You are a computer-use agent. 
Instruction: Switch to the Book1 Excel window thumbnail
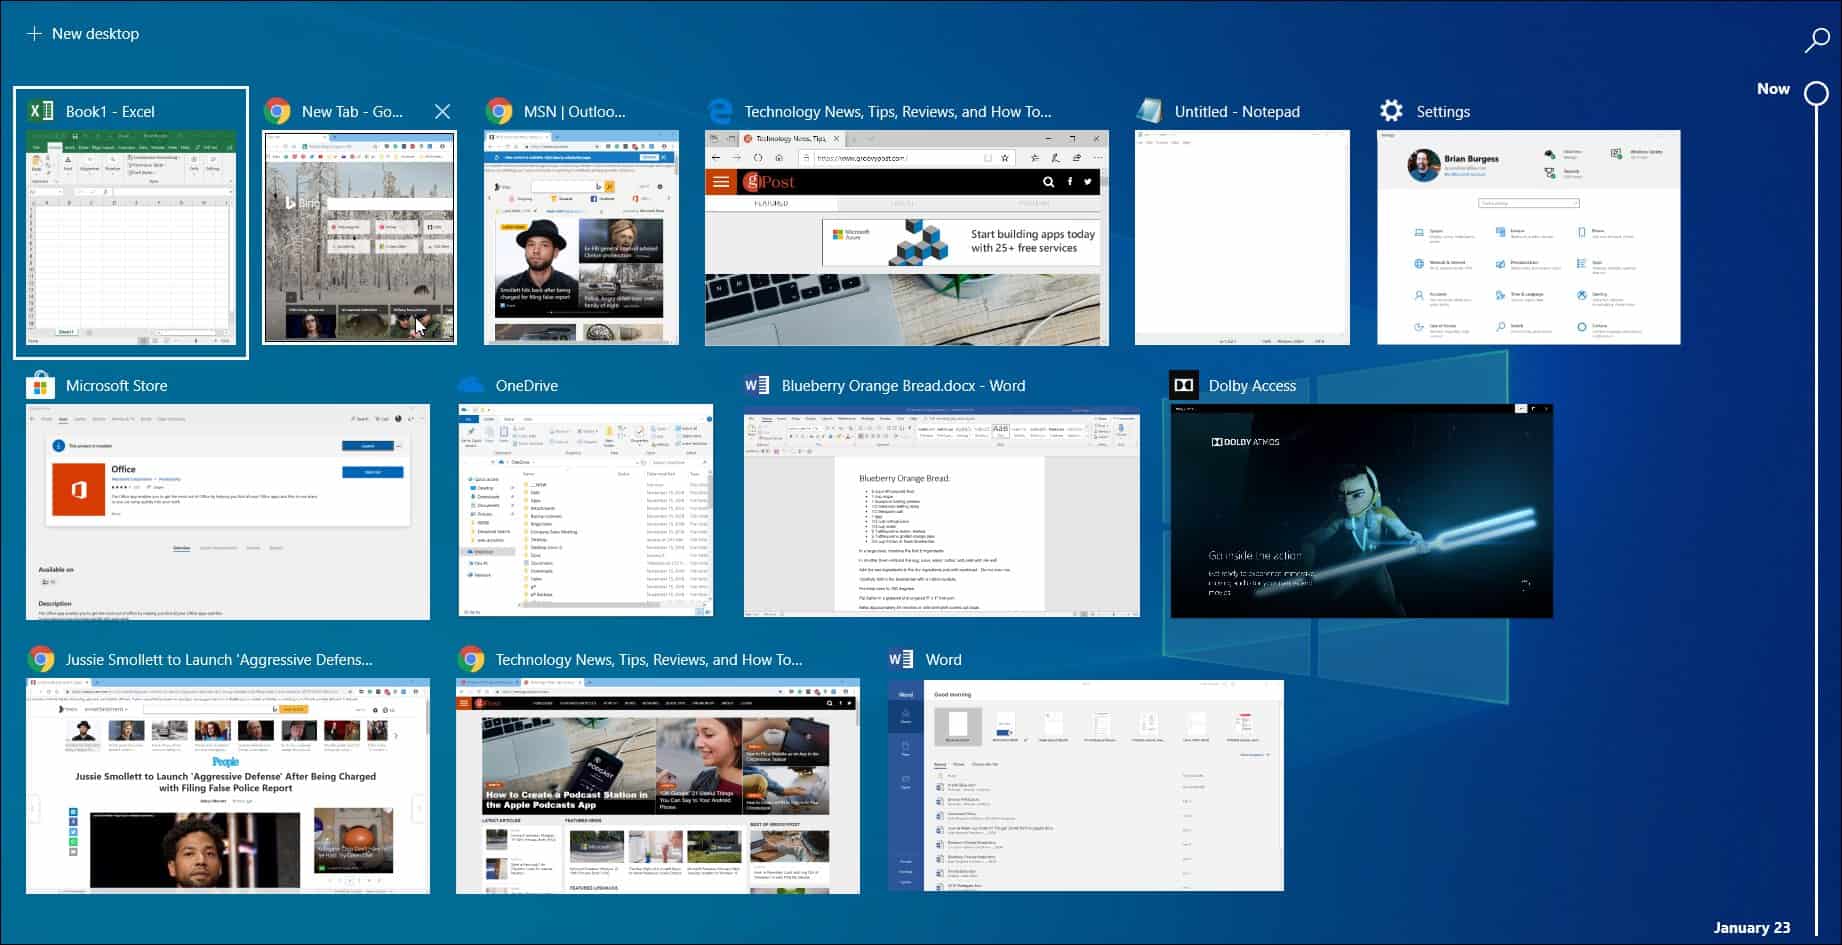(131, 237)
